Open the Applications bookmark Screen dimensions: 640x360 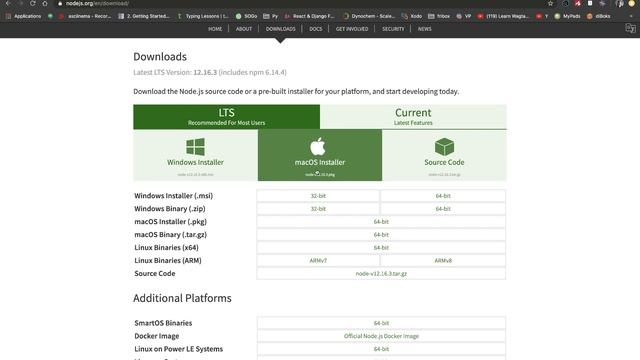pyautogui.click(x=24, y=16)
